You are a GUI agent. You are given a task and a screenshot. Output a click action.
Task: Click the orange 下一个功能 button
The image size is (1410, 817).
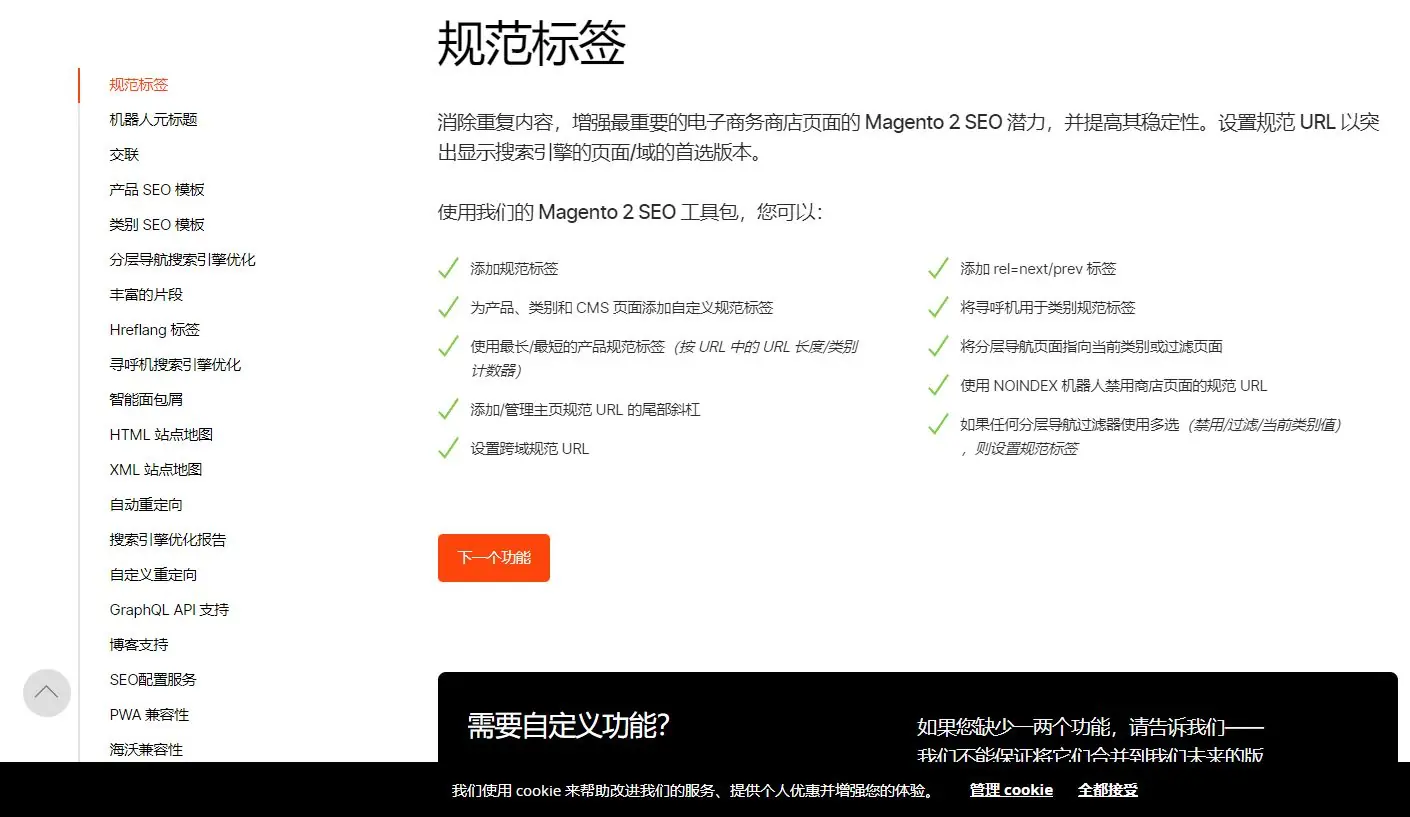point(494,558)
